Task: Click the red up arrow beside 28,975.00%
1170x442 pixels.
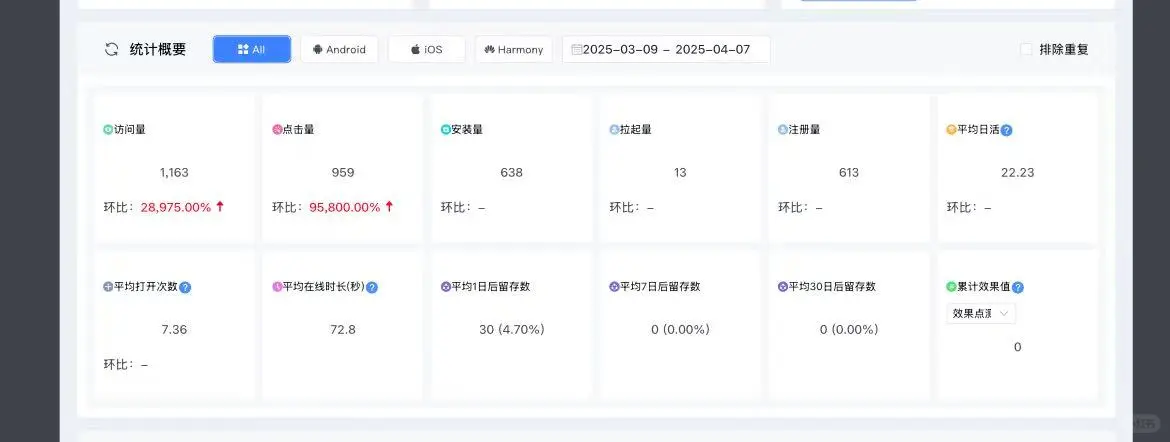Action: 219,207
